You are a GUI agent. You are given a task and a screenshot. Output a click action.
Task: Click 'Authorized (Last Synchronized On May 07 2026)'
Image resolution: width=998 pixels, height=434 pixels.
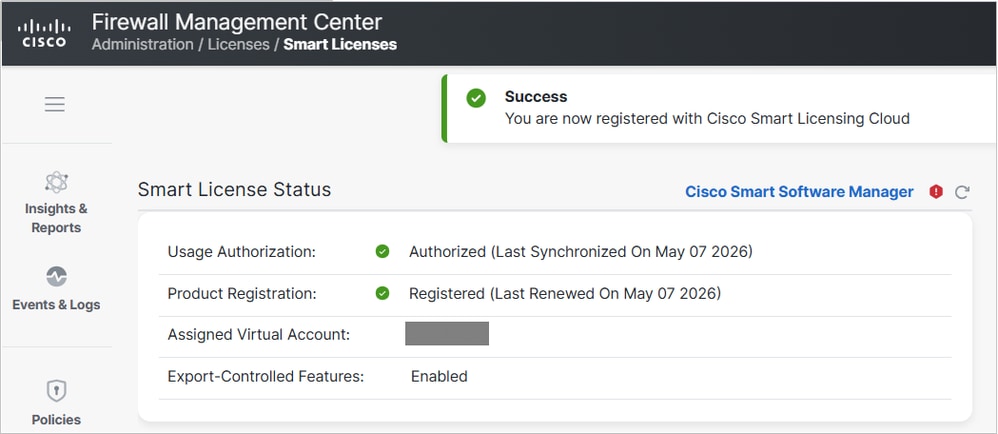pos(580,252)
